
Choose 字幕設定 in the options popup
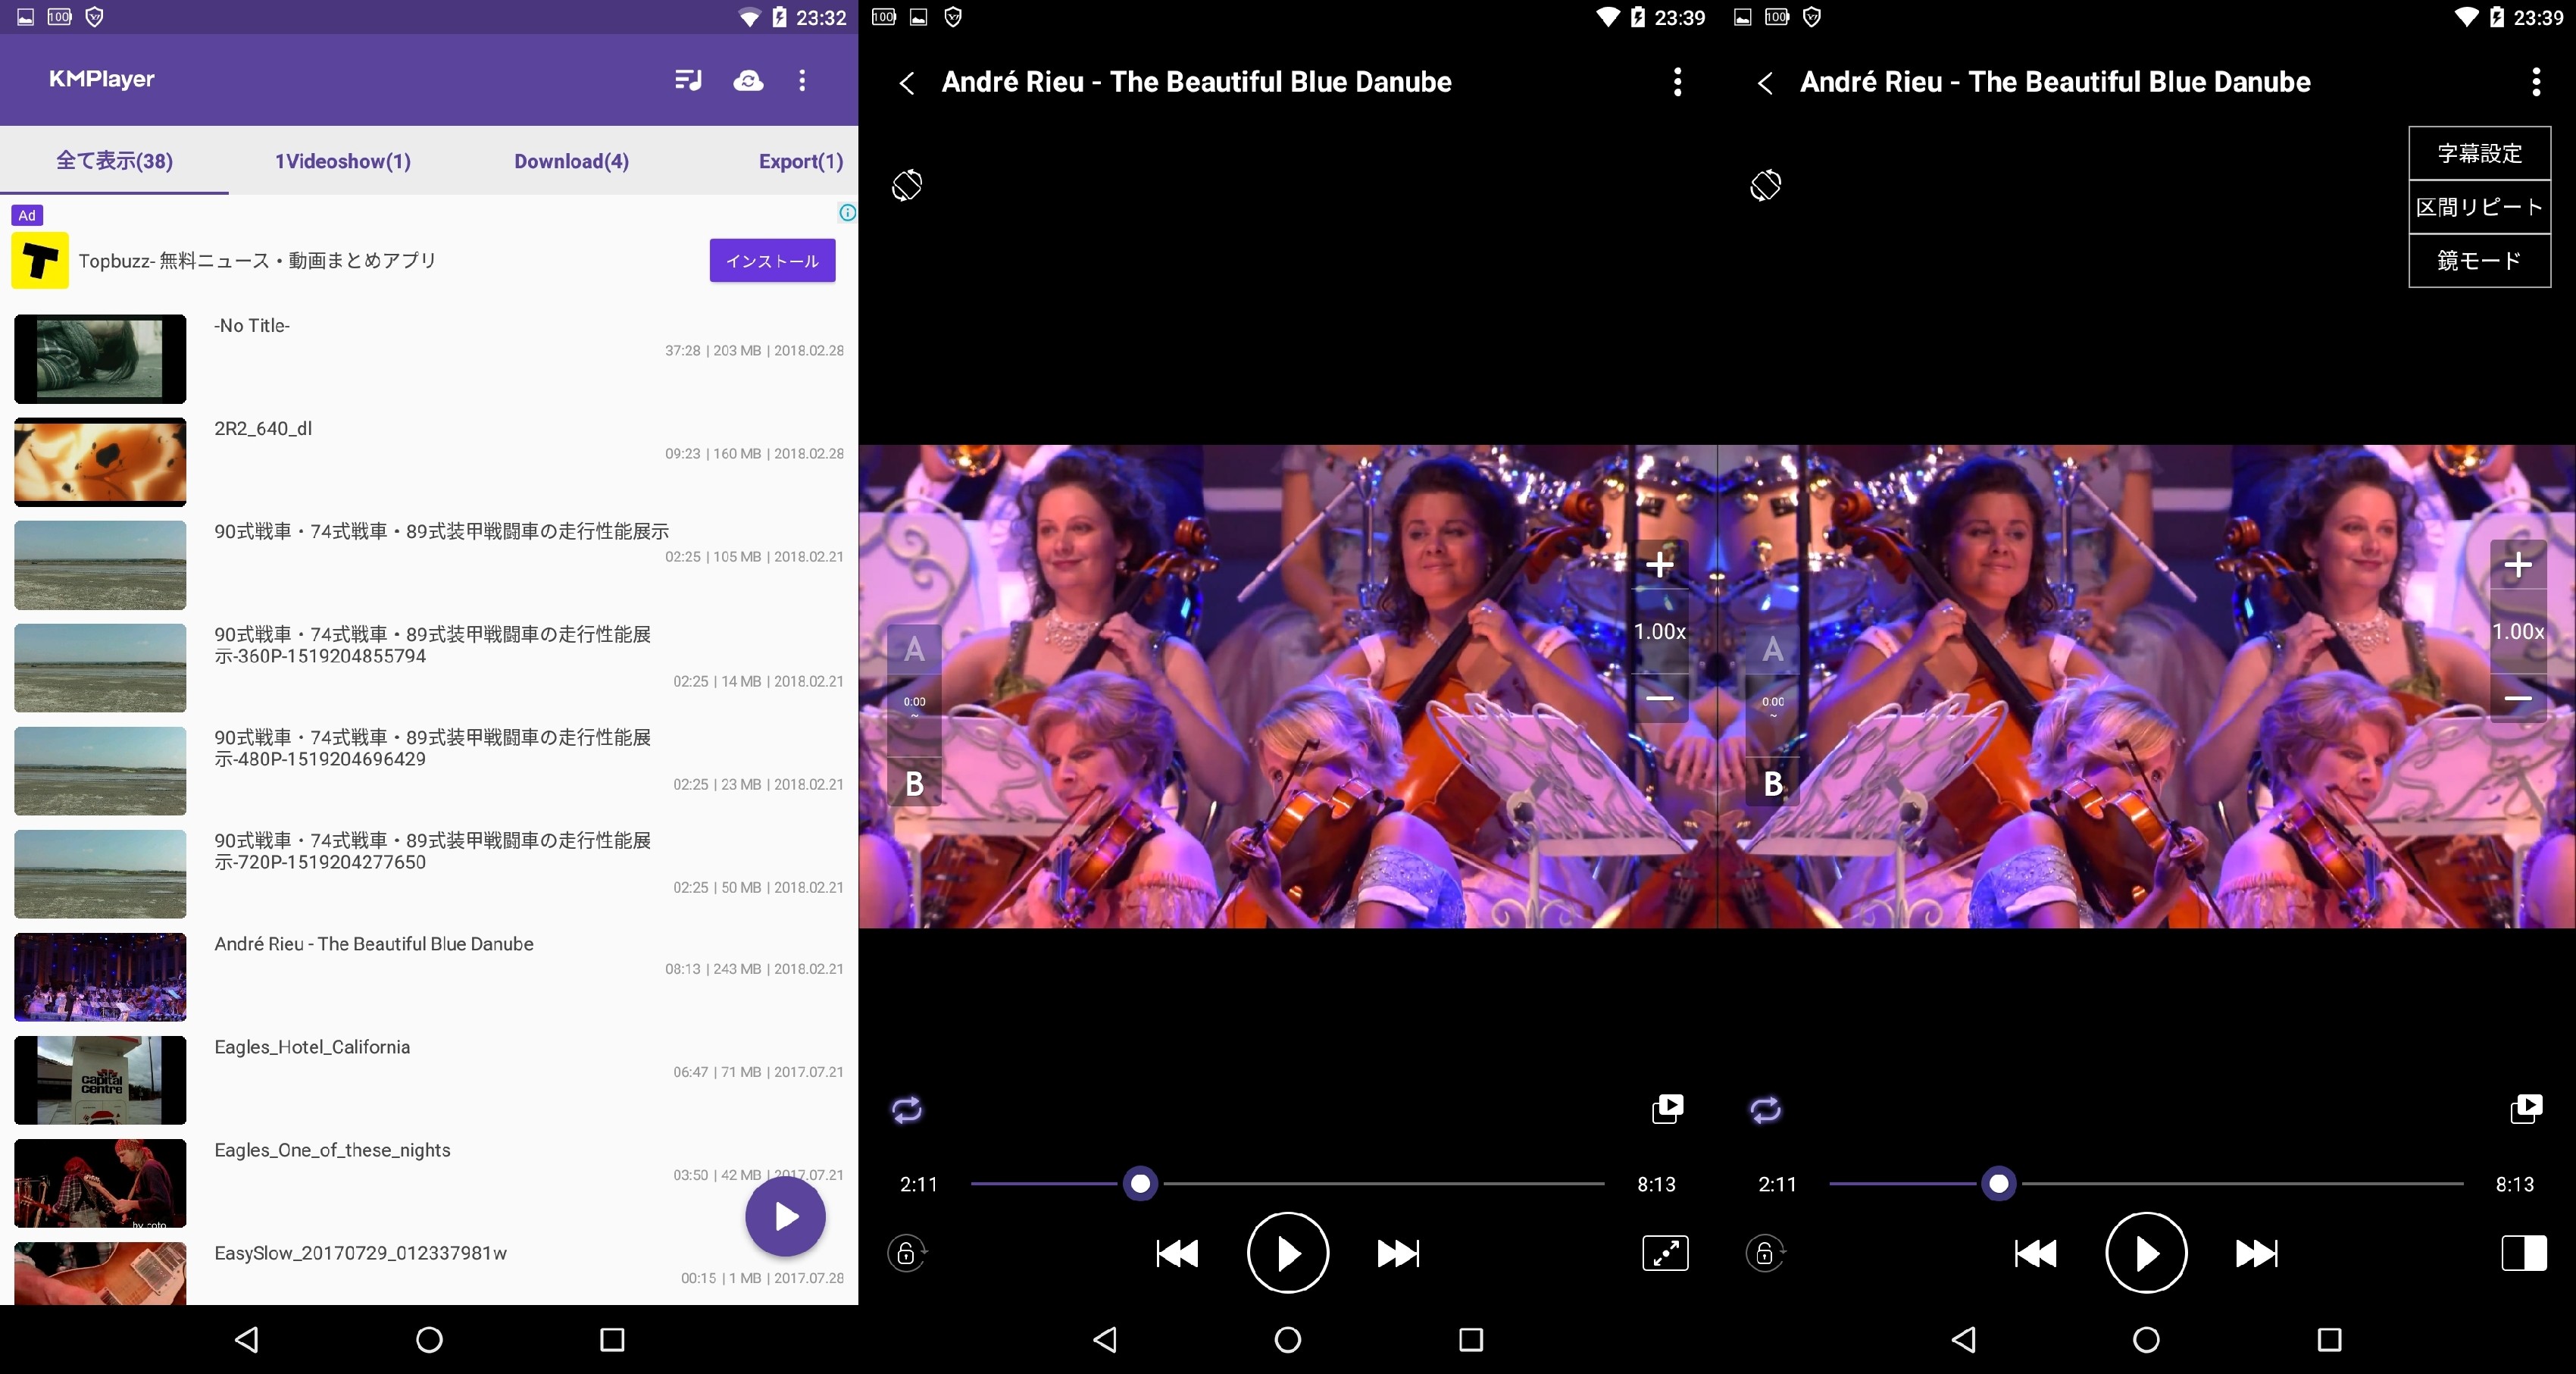point(2479,153)
